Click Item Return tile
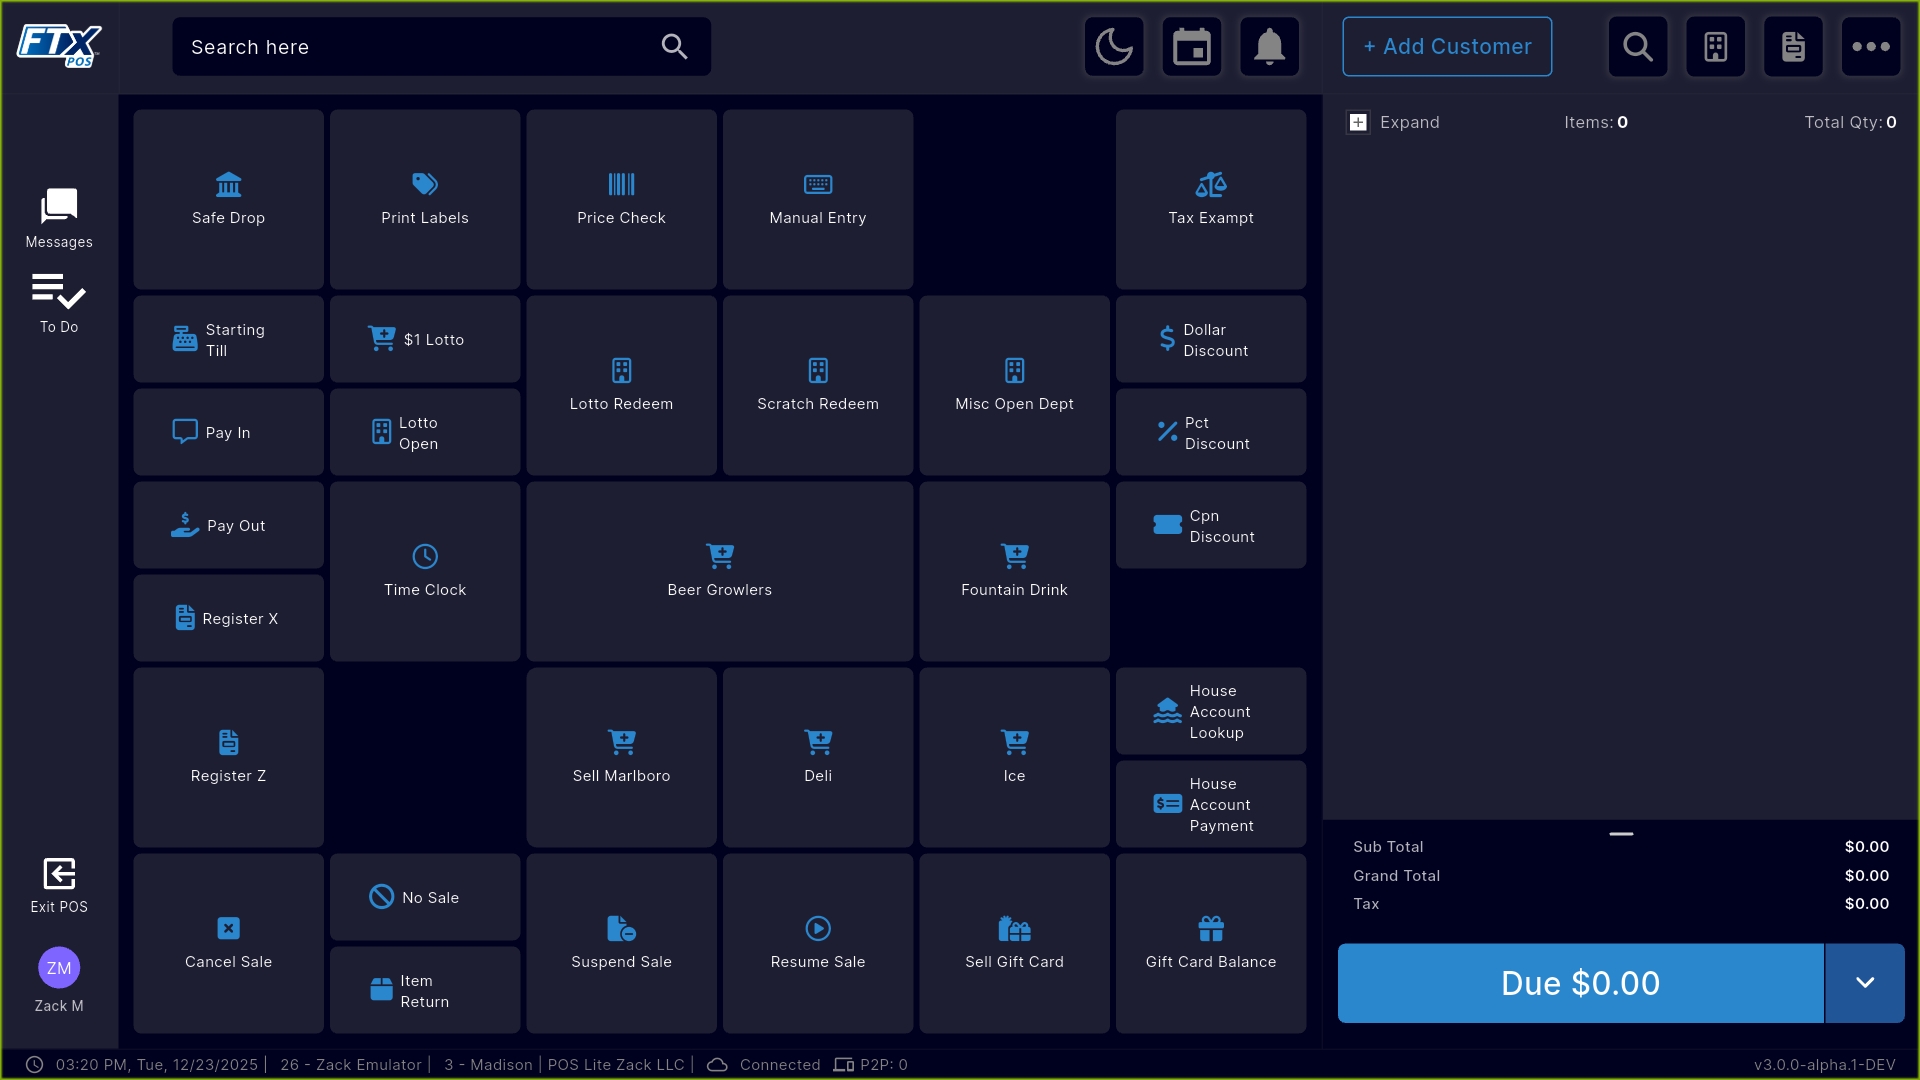1920x1080 pixels. click(x=425, y=990)
